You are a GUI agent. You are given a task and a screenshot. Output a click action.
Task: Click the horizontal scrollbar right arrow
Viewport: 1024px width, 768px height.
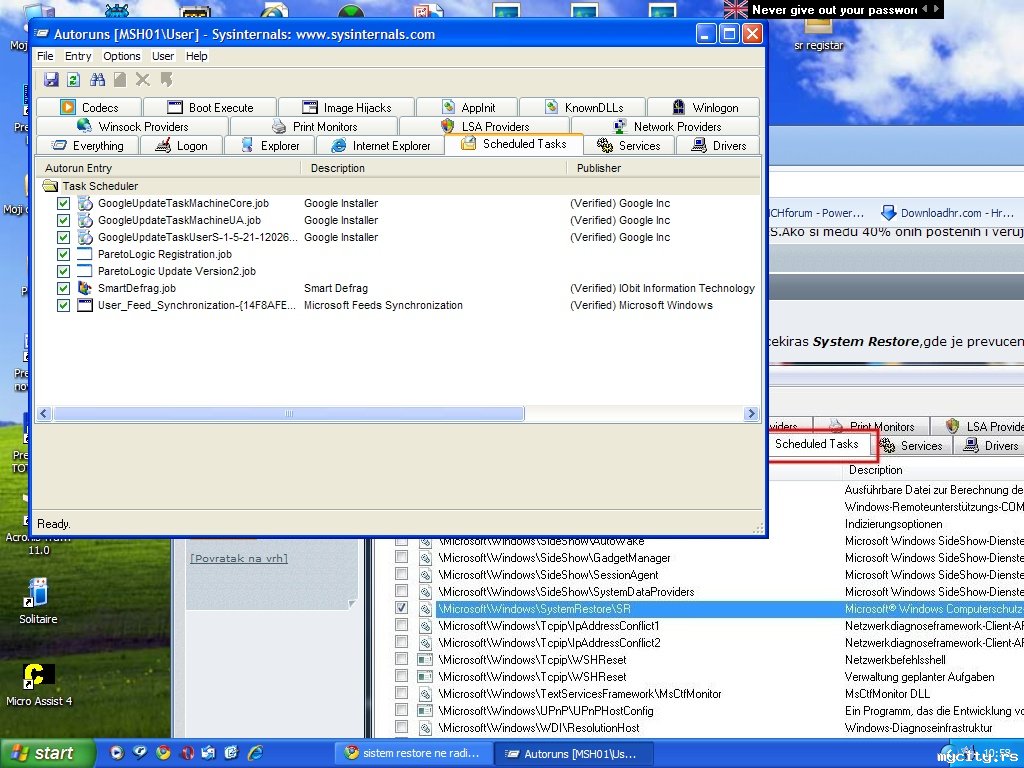751,413
